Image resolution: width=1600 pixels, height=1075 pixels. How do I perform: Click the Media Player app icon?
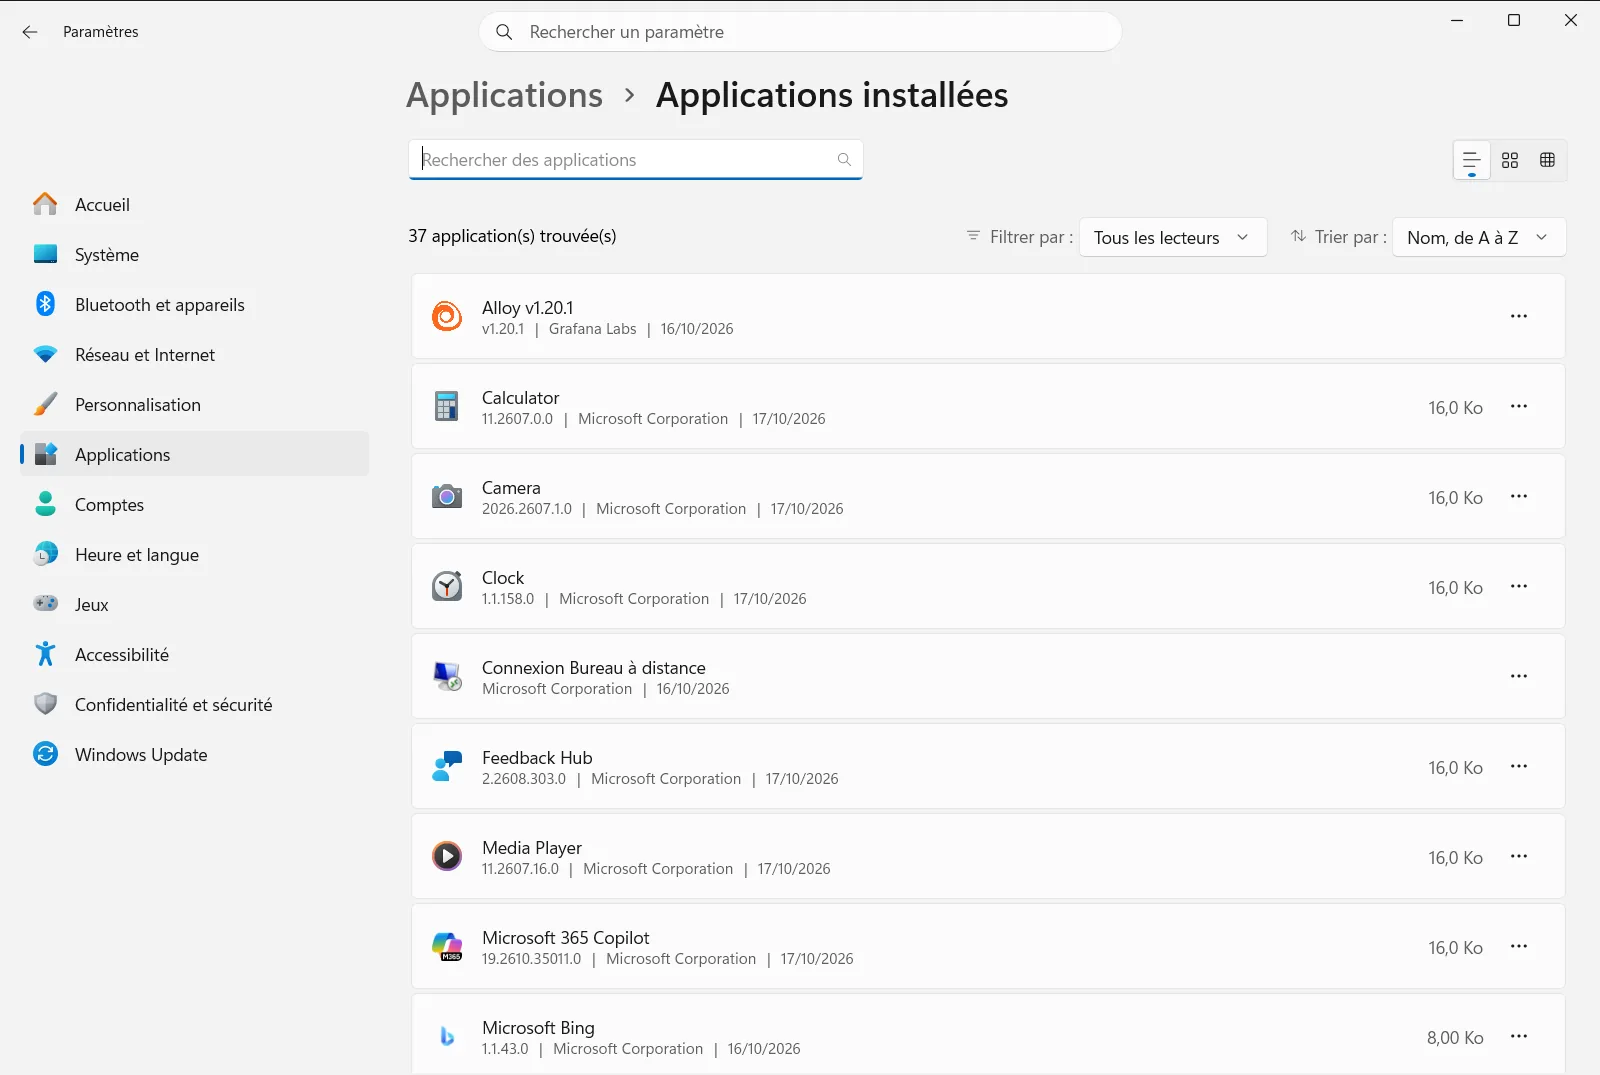click(447, 856)
